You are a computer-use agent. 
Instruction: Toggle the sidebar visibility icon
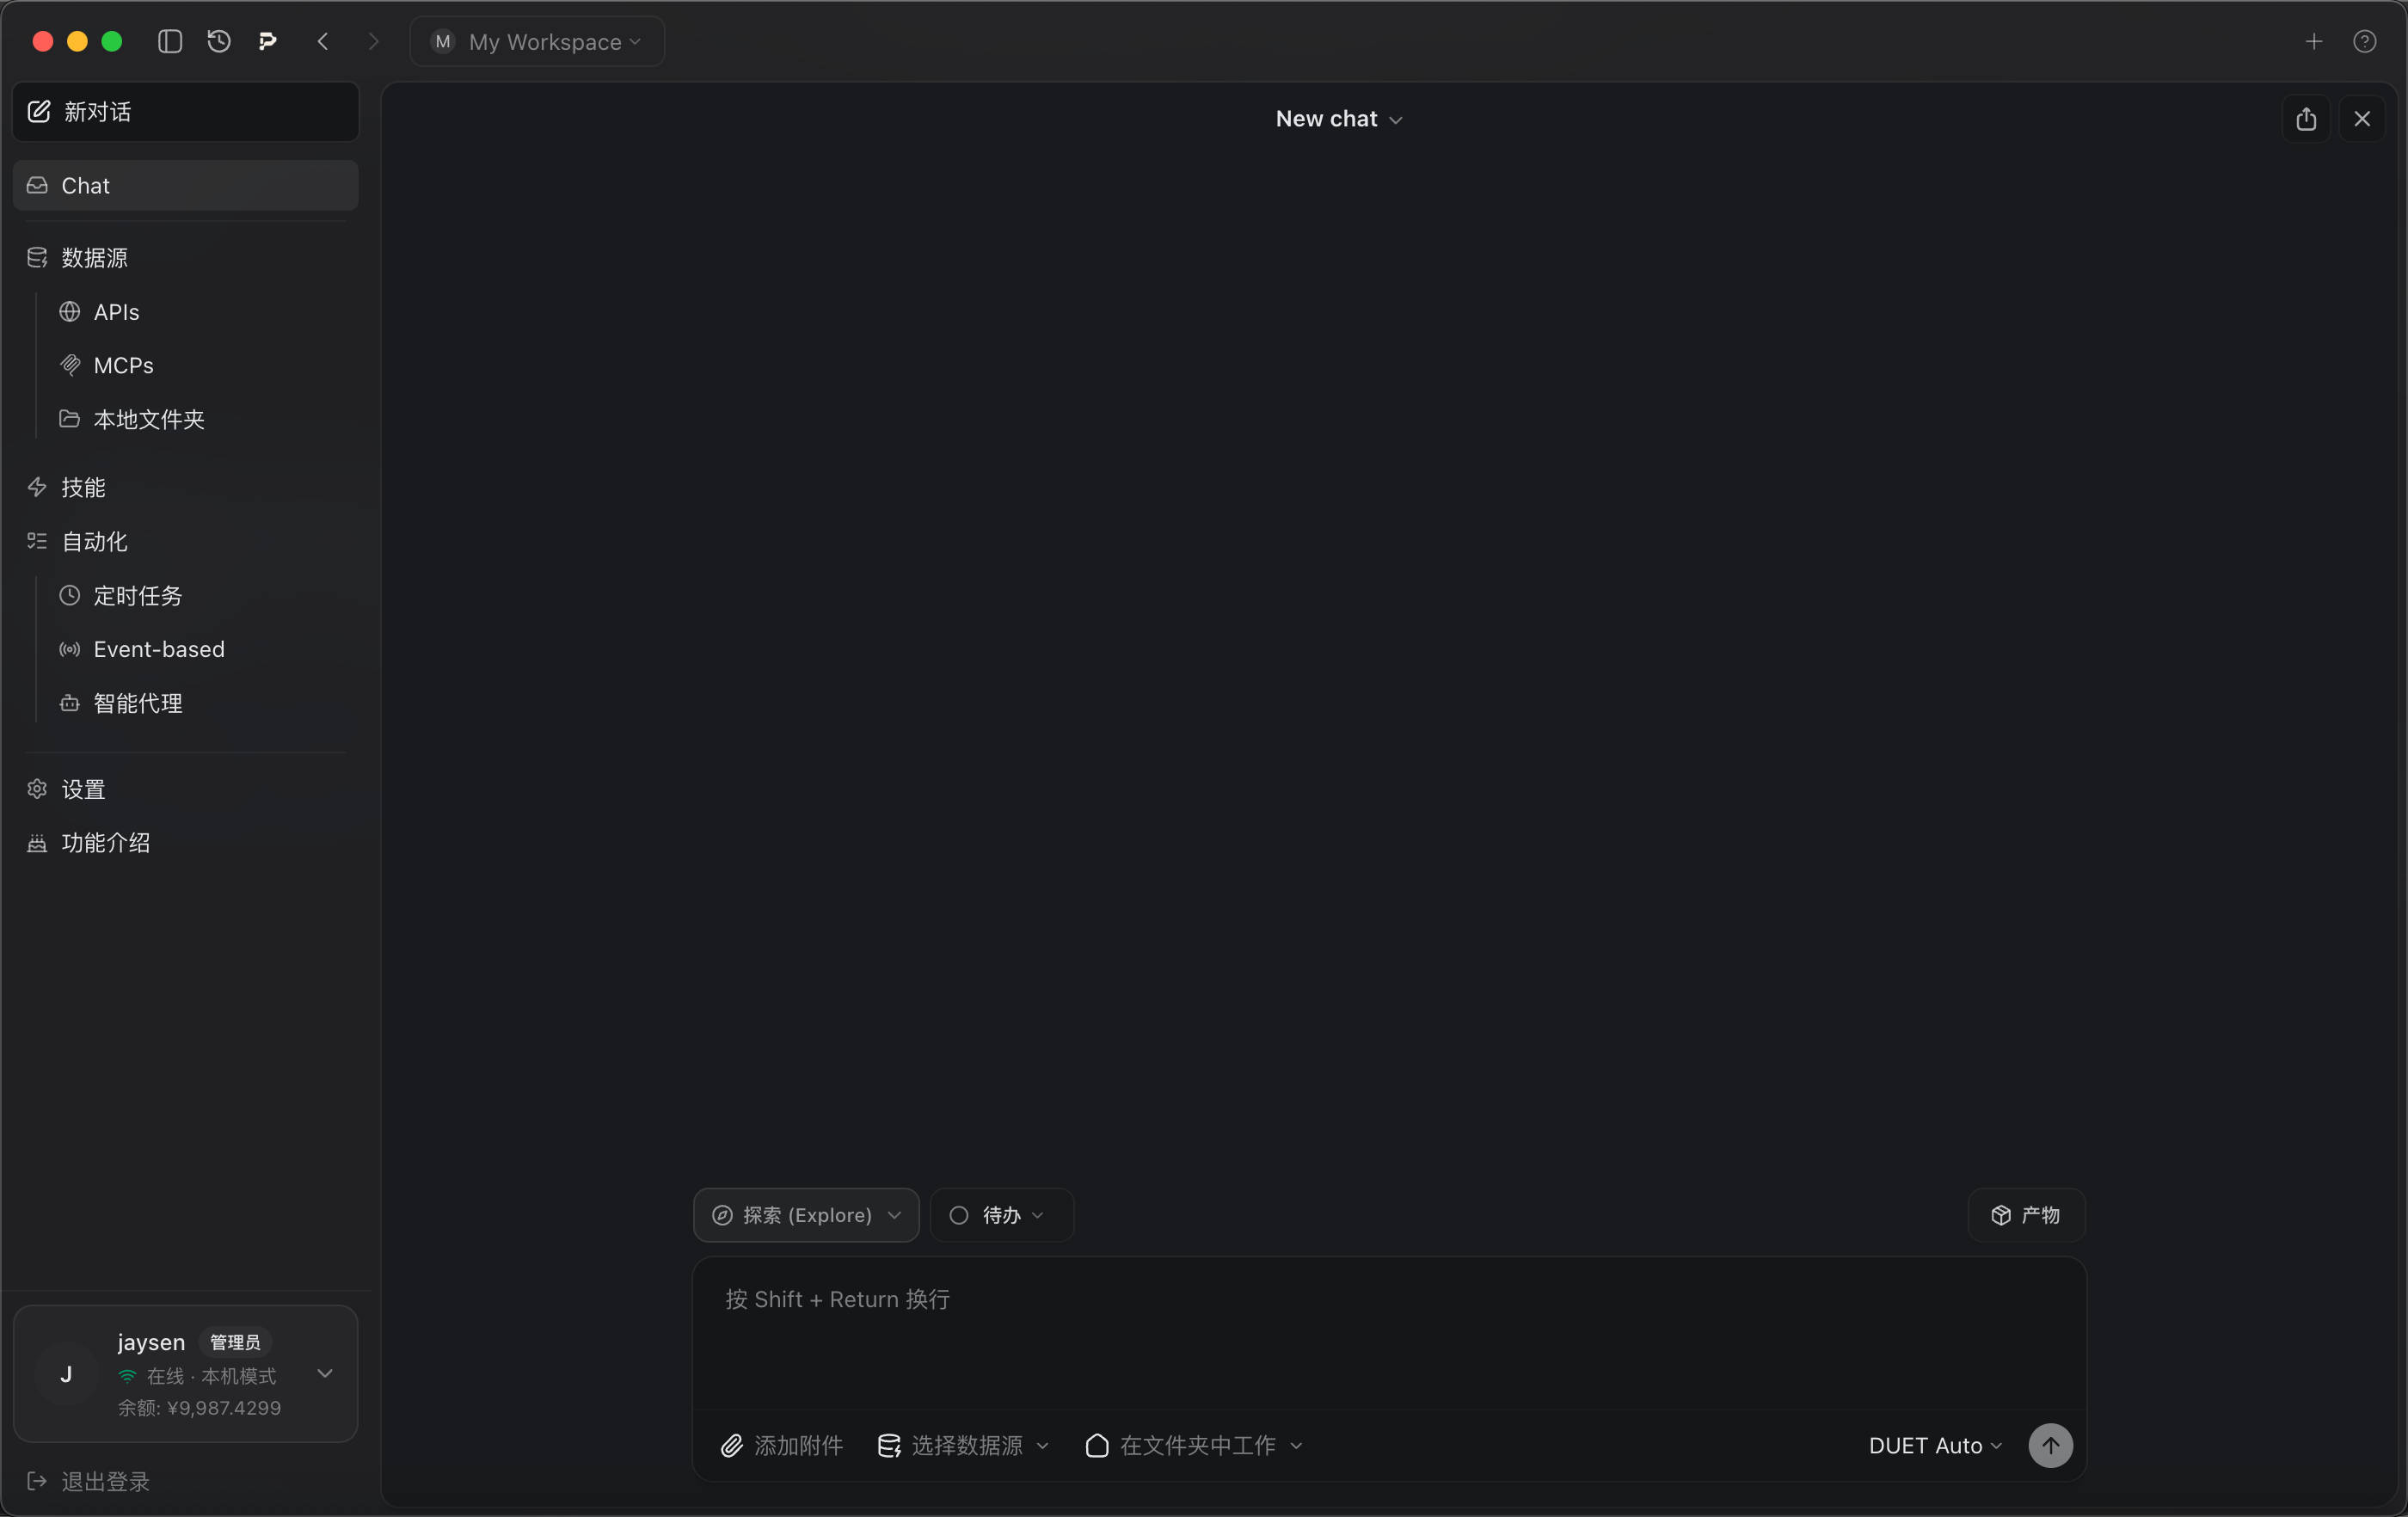[x=169, y=42]
